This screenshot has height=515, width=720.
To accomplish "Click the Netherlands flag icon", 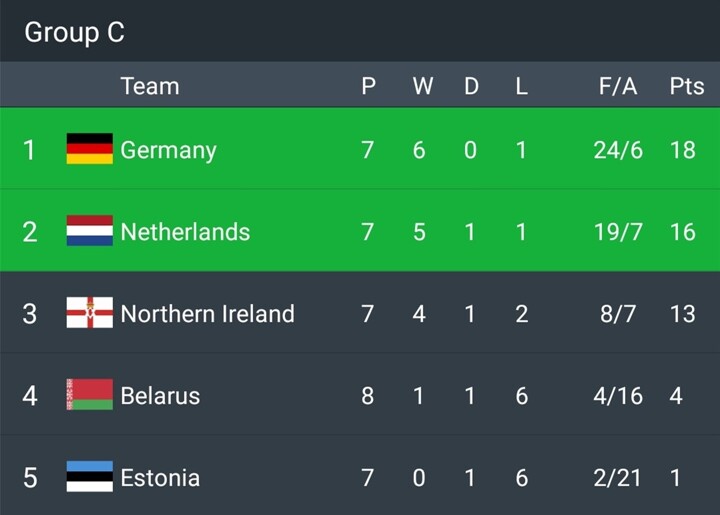I will [89, 232].
